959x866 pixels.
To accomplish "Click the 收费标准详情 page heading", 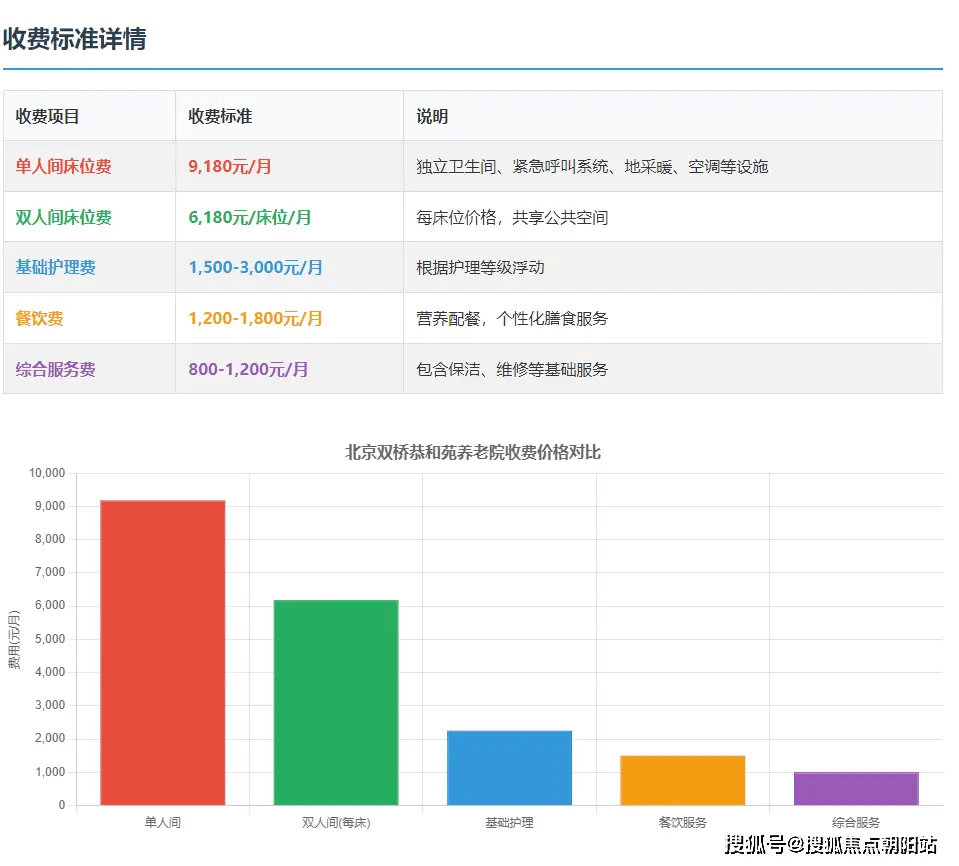I will tap(75, 39).
